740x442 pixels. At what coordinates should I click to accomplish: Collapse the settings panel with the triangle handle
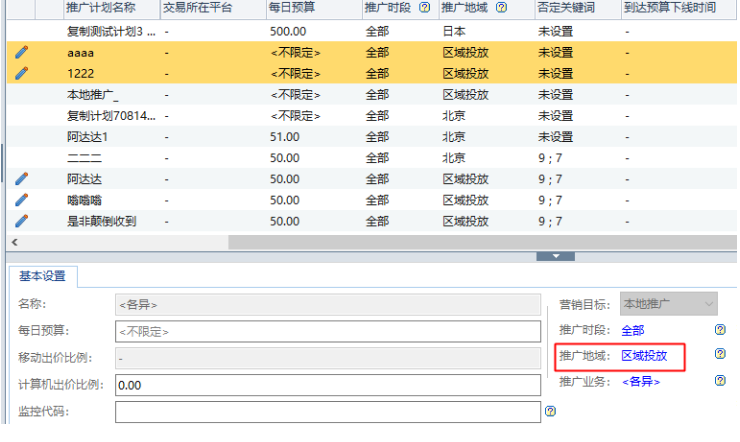click(x=555, y=257)
